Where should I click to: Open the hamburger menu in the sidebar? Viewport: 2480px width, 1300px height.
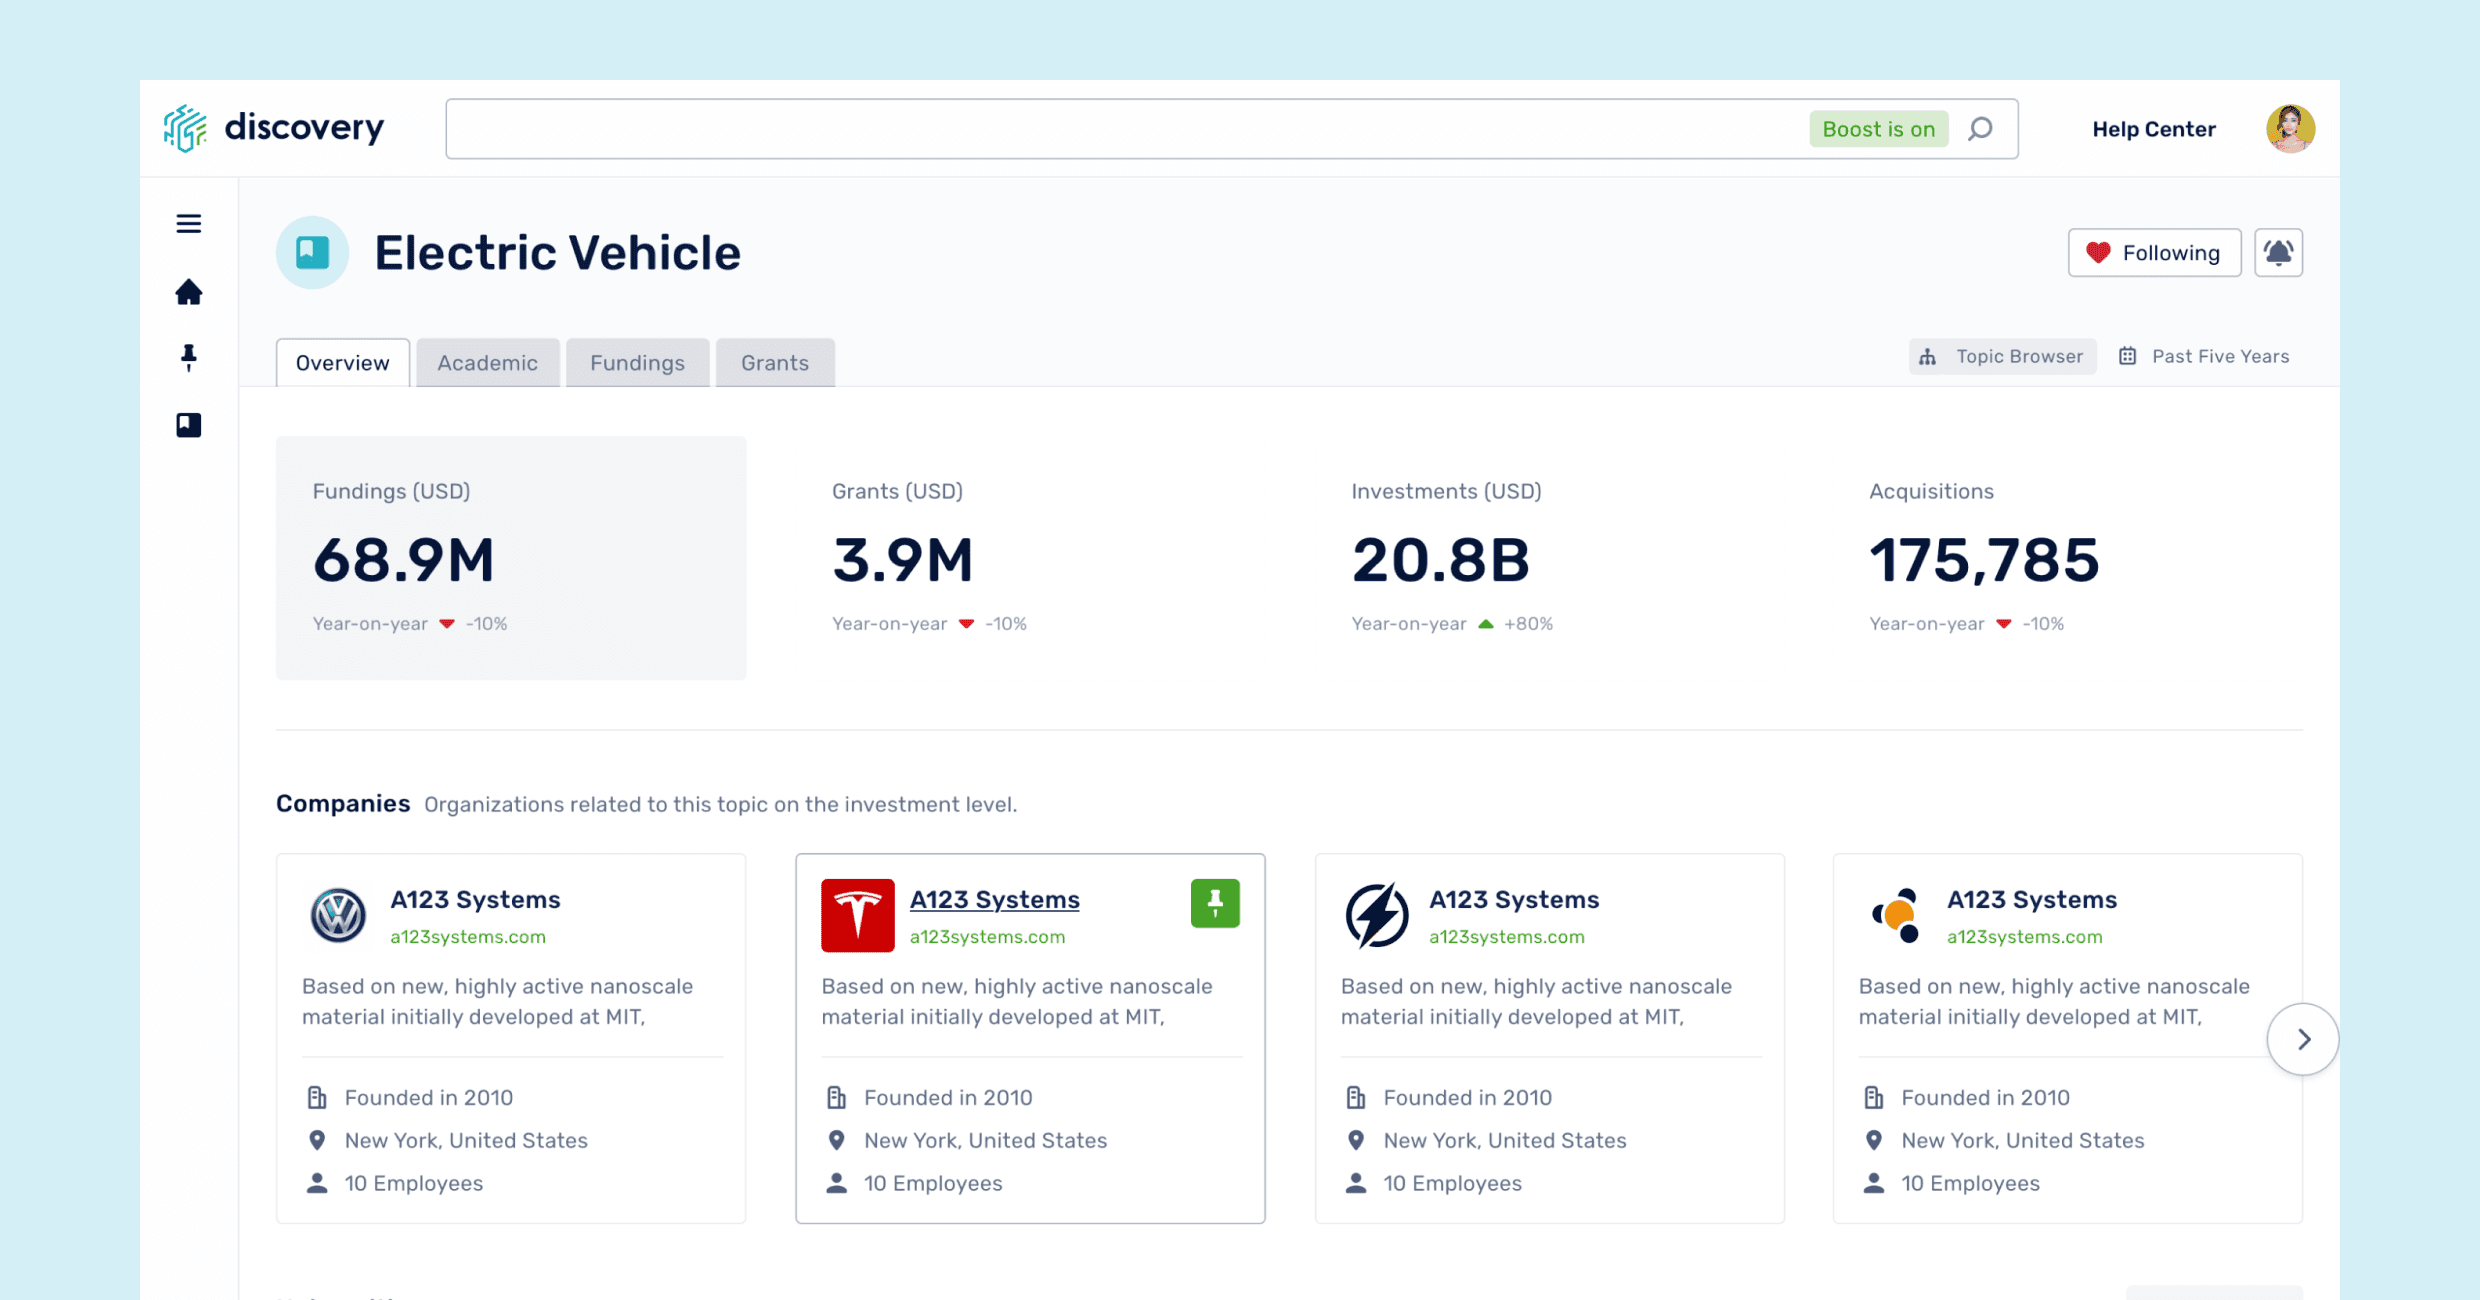[x=188, y=223]
